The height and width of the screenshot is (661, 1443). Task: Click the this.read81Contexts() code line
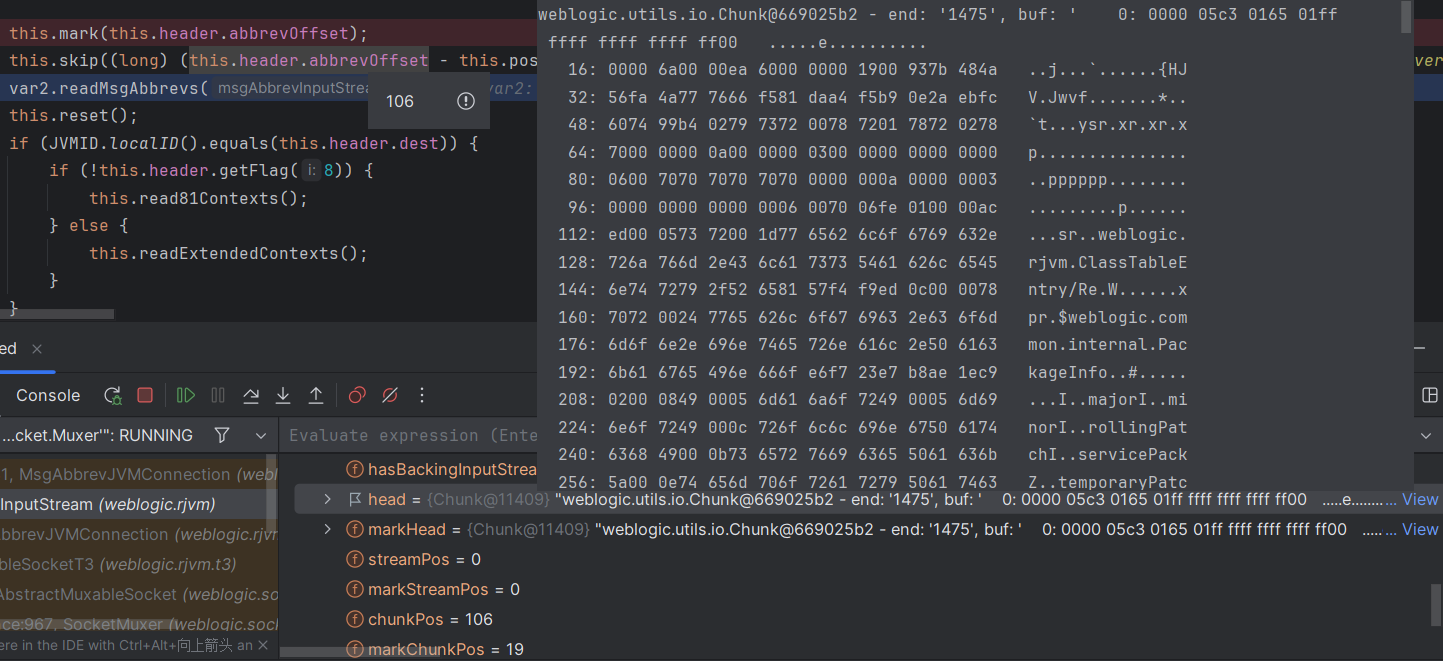(199, 198)
